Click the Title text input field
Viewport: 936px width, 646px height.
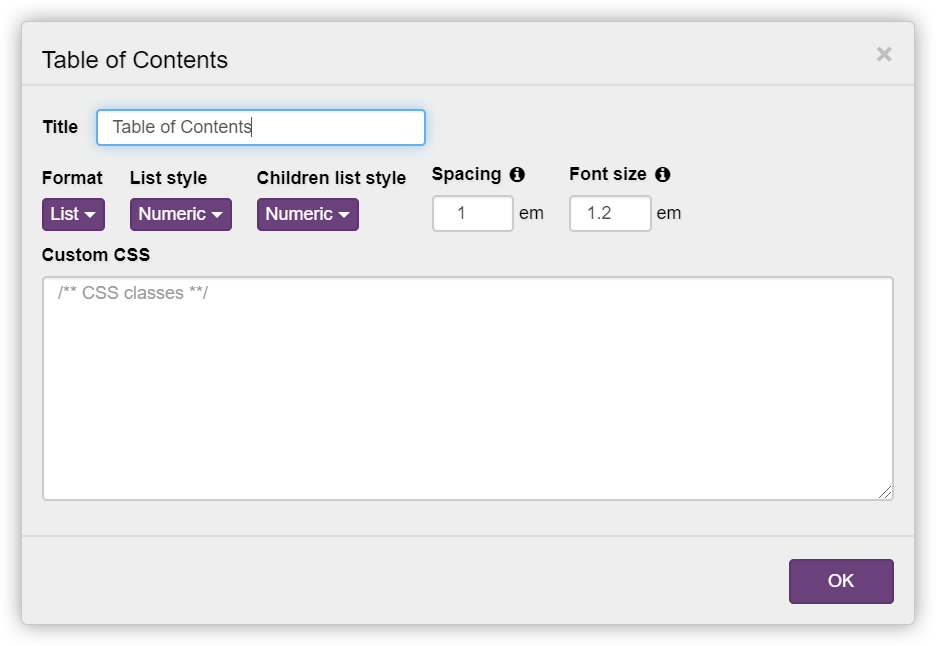(x=261, y=128)
